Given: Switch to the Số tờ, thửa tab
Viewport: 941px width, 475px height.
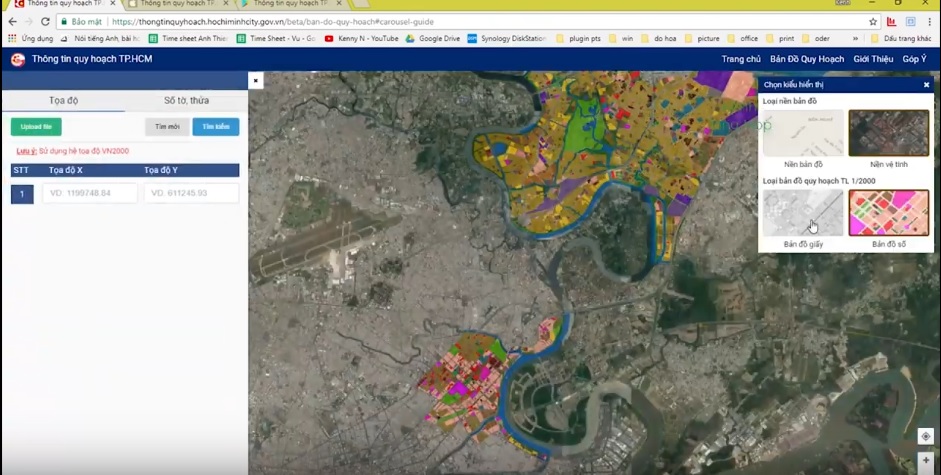Looking at the screenshot, I should coord(186,100).
